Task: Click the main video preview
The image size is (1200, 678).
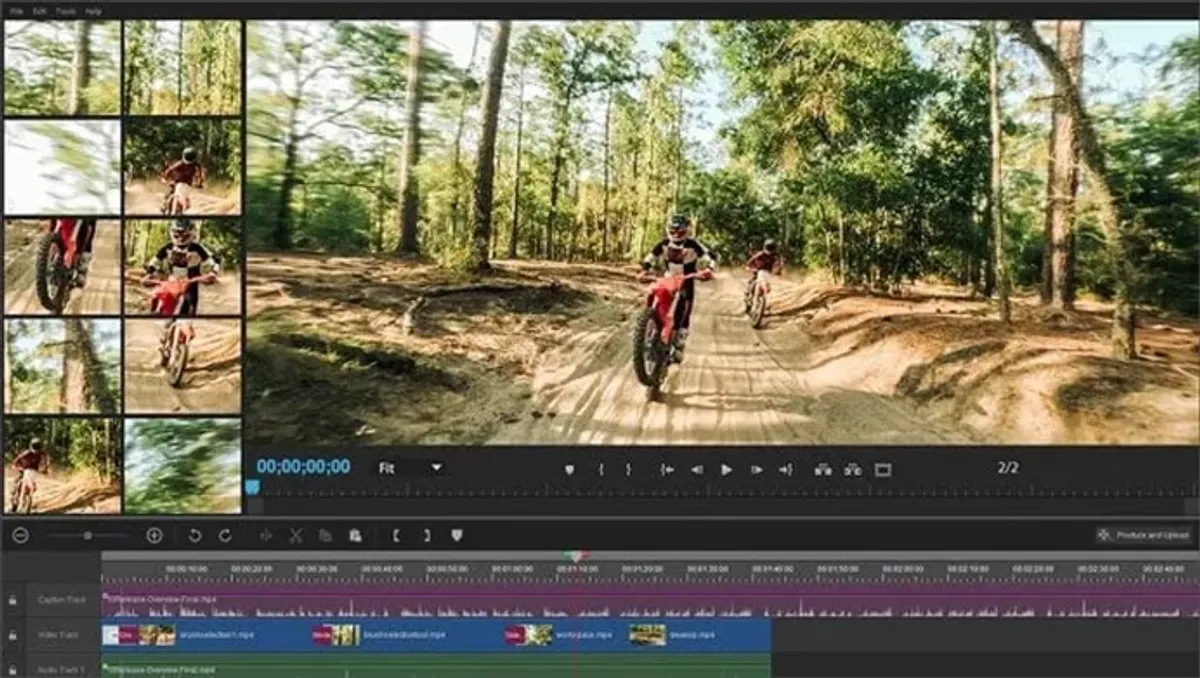Action: click(x=722, y=233)
